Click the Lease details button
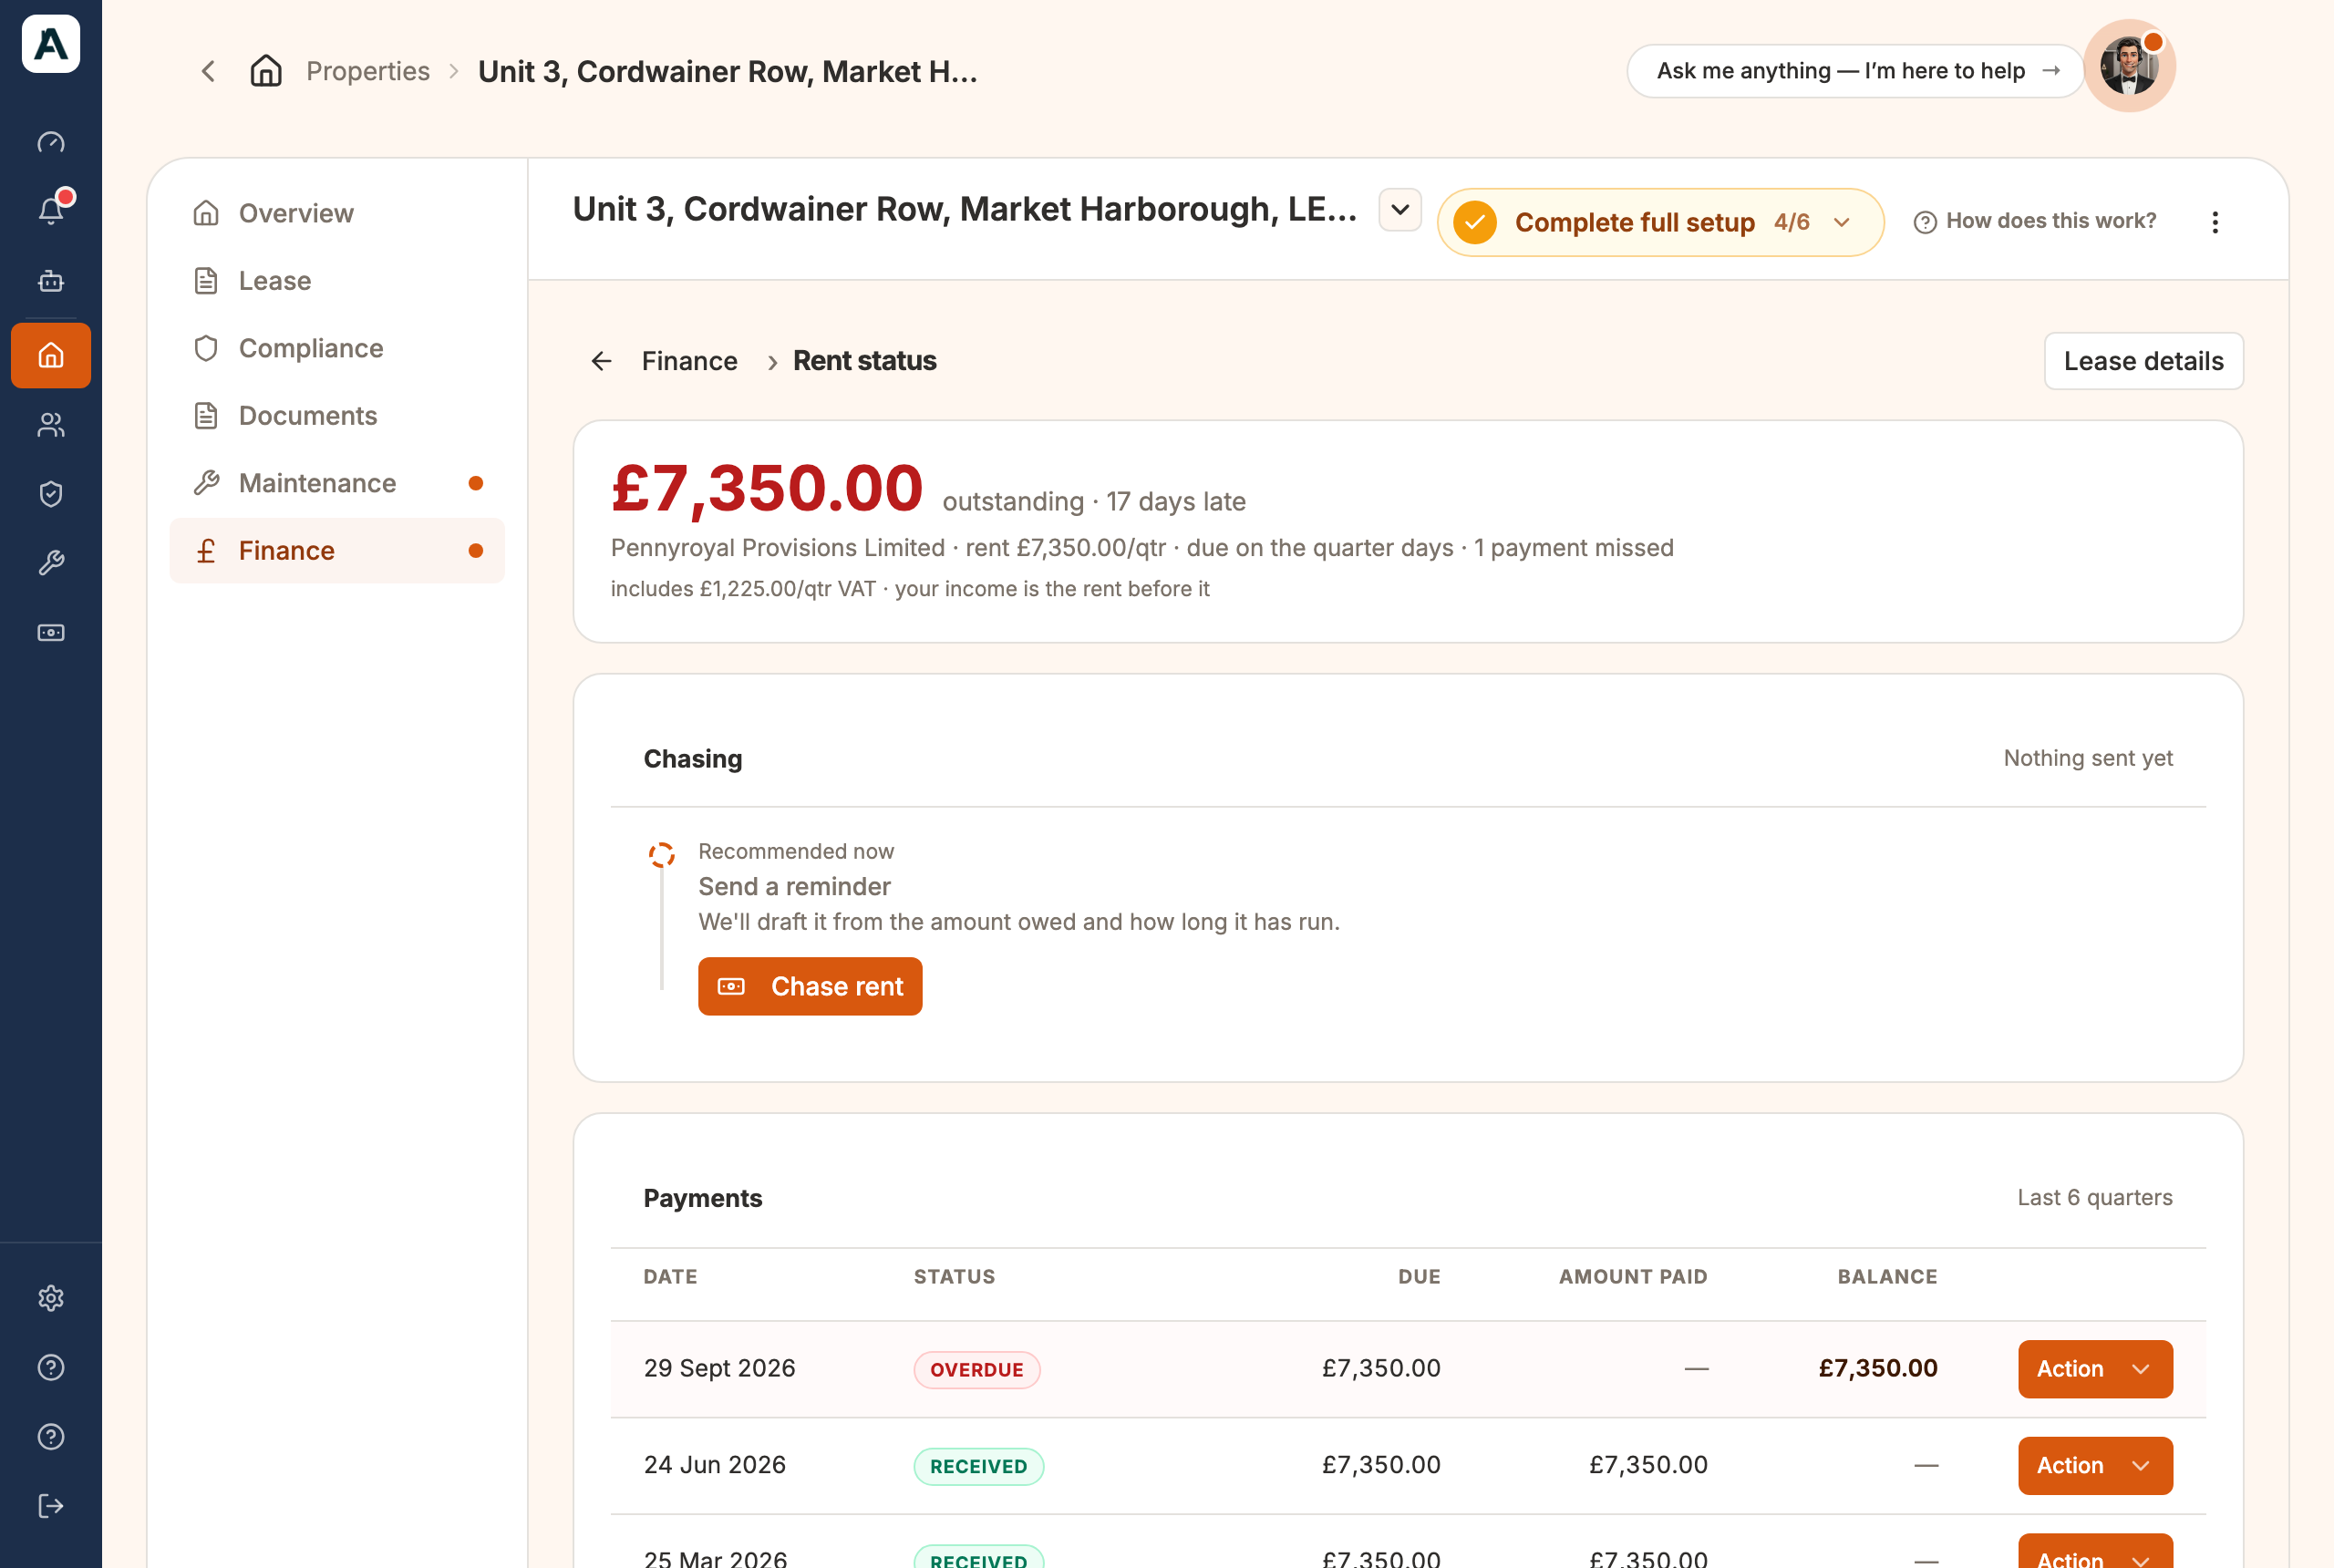 tap(2143, 361)
